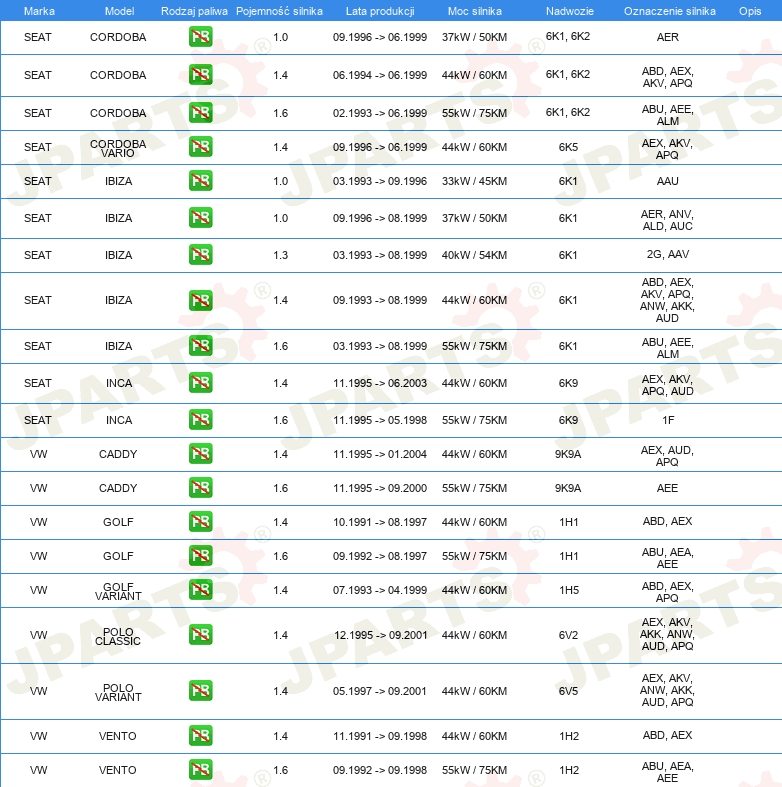
Task: Click body code 6V5 cell
Action: pyautogui.click(x=568, y=691)
